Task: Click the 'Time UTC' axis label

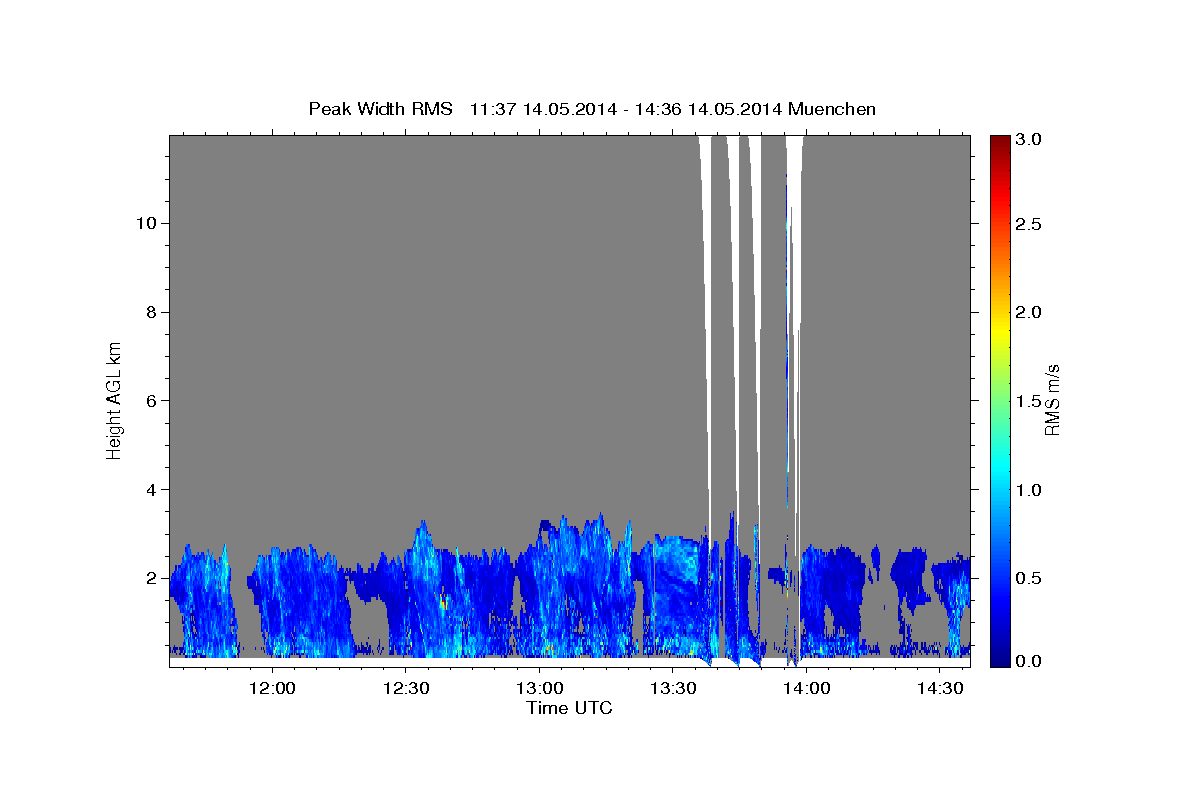Action: [x=569, y=708]
